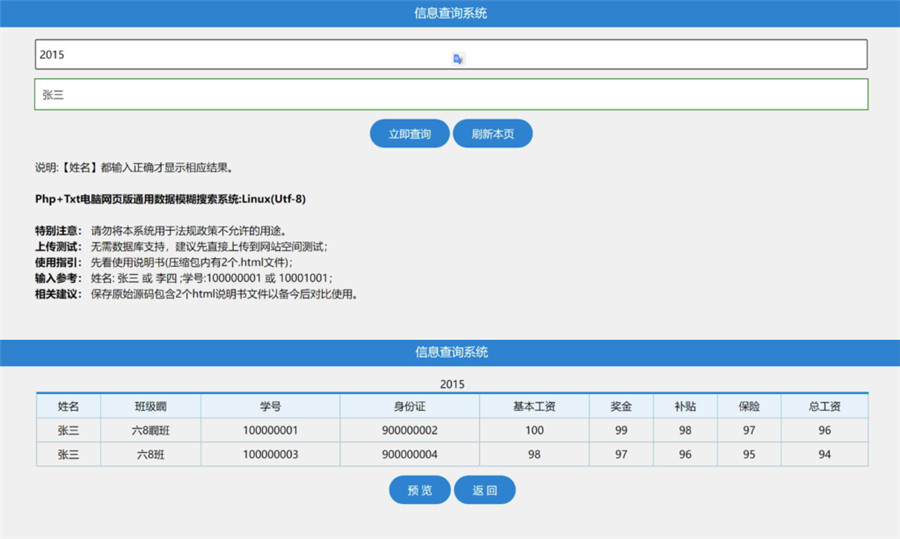Click the 刷新本页 button
900x539 pixels.
point(492,134)
